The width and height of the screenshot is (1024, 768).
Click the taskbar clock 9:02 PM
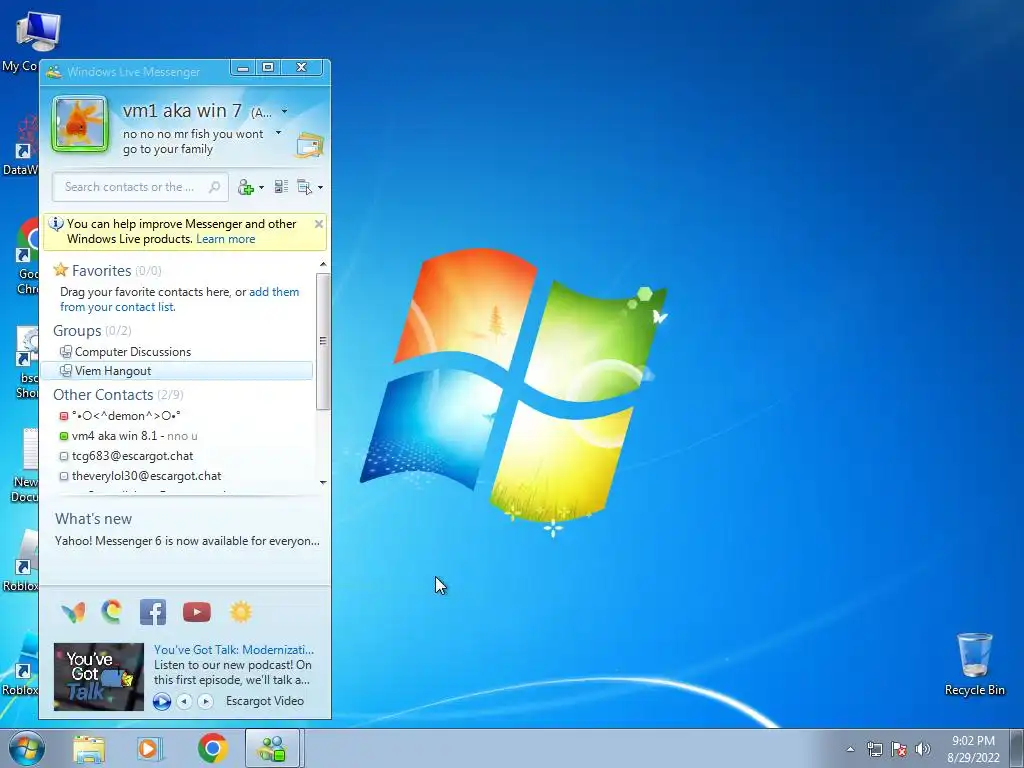click(x=973, y=741)
